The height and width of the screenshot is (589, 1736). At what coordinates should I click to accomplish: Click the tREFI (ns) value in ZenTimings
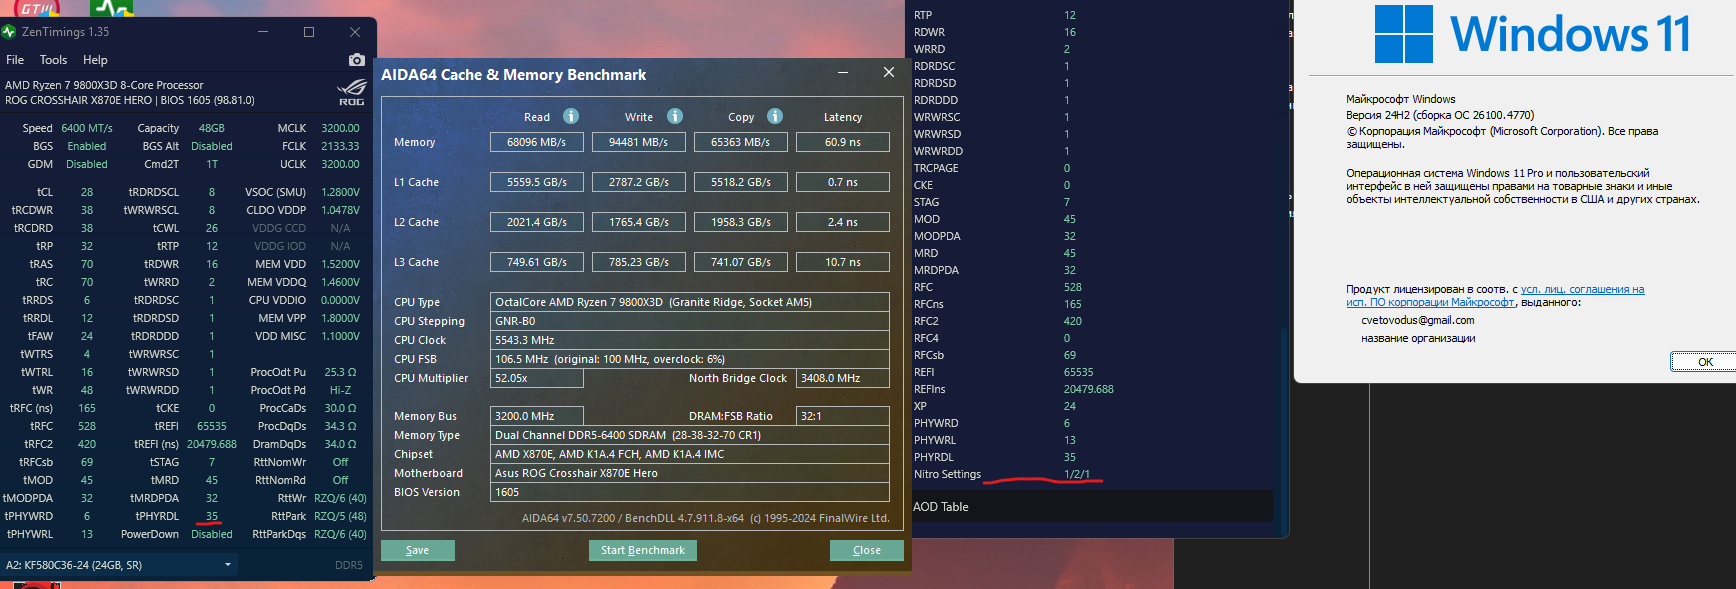(212, 444)
